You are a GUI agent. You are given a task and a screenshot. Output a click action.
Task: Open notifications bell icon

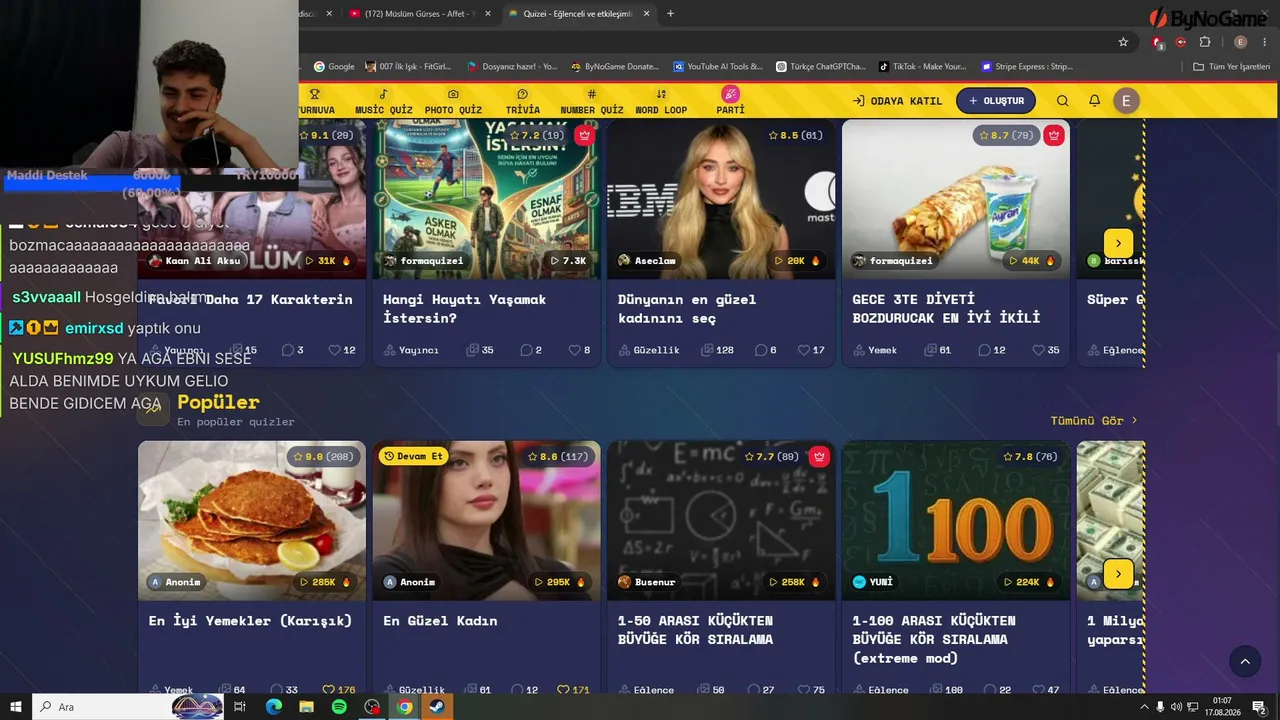coord(1094,101)
